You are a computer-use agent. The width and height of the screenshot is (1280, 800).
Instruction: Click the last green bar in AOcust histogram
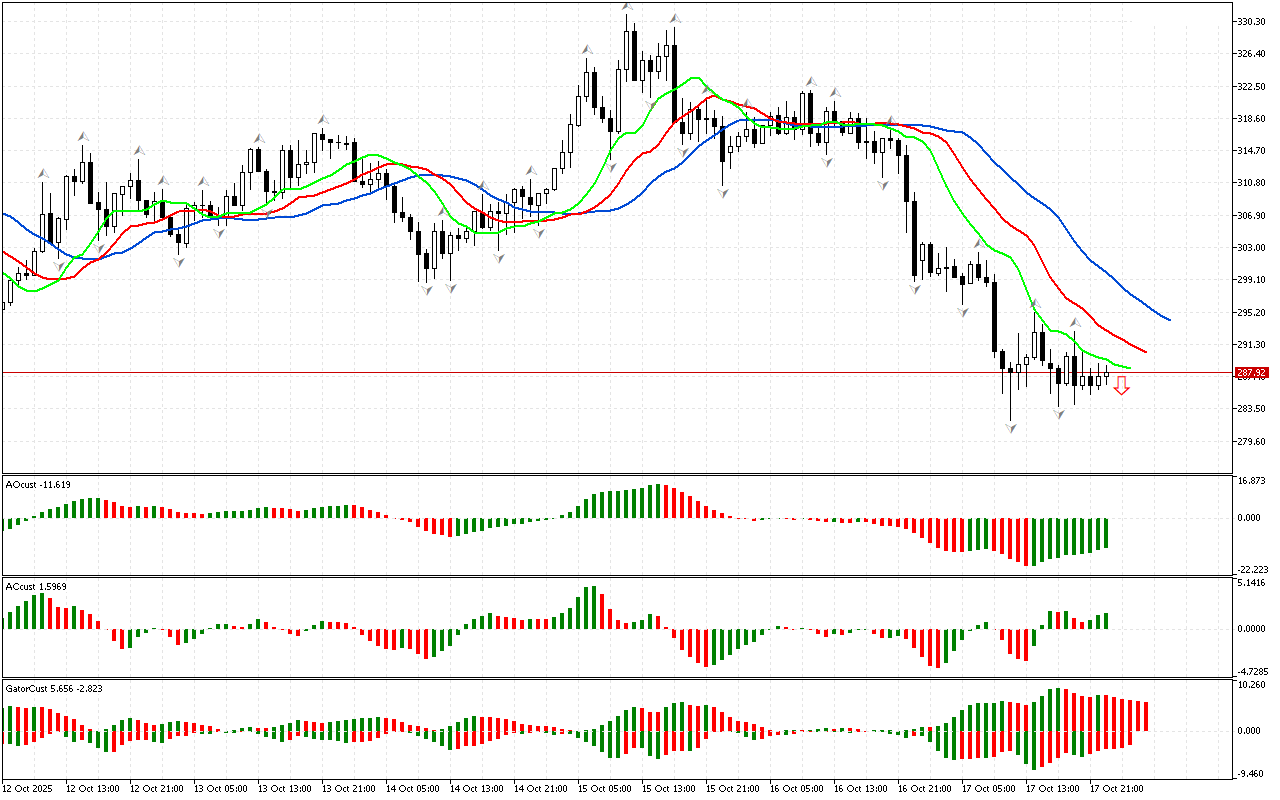click(1106, 533)
